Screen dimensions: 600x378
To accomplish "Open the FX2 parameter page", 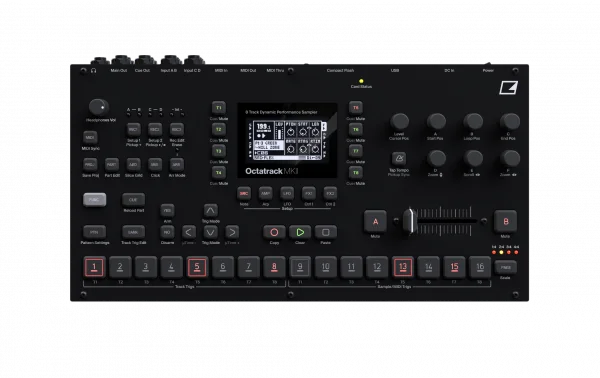I will [x=330, y=193].
